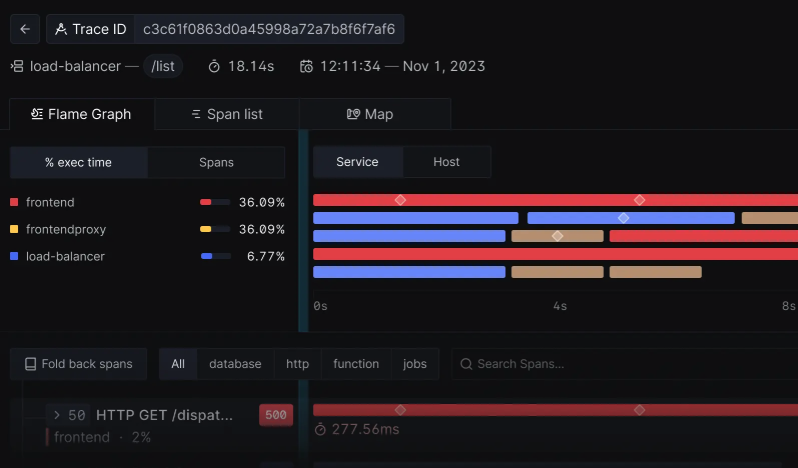Click the frontend service label in legend
The image size is (798, 468).
click(50, 202)
